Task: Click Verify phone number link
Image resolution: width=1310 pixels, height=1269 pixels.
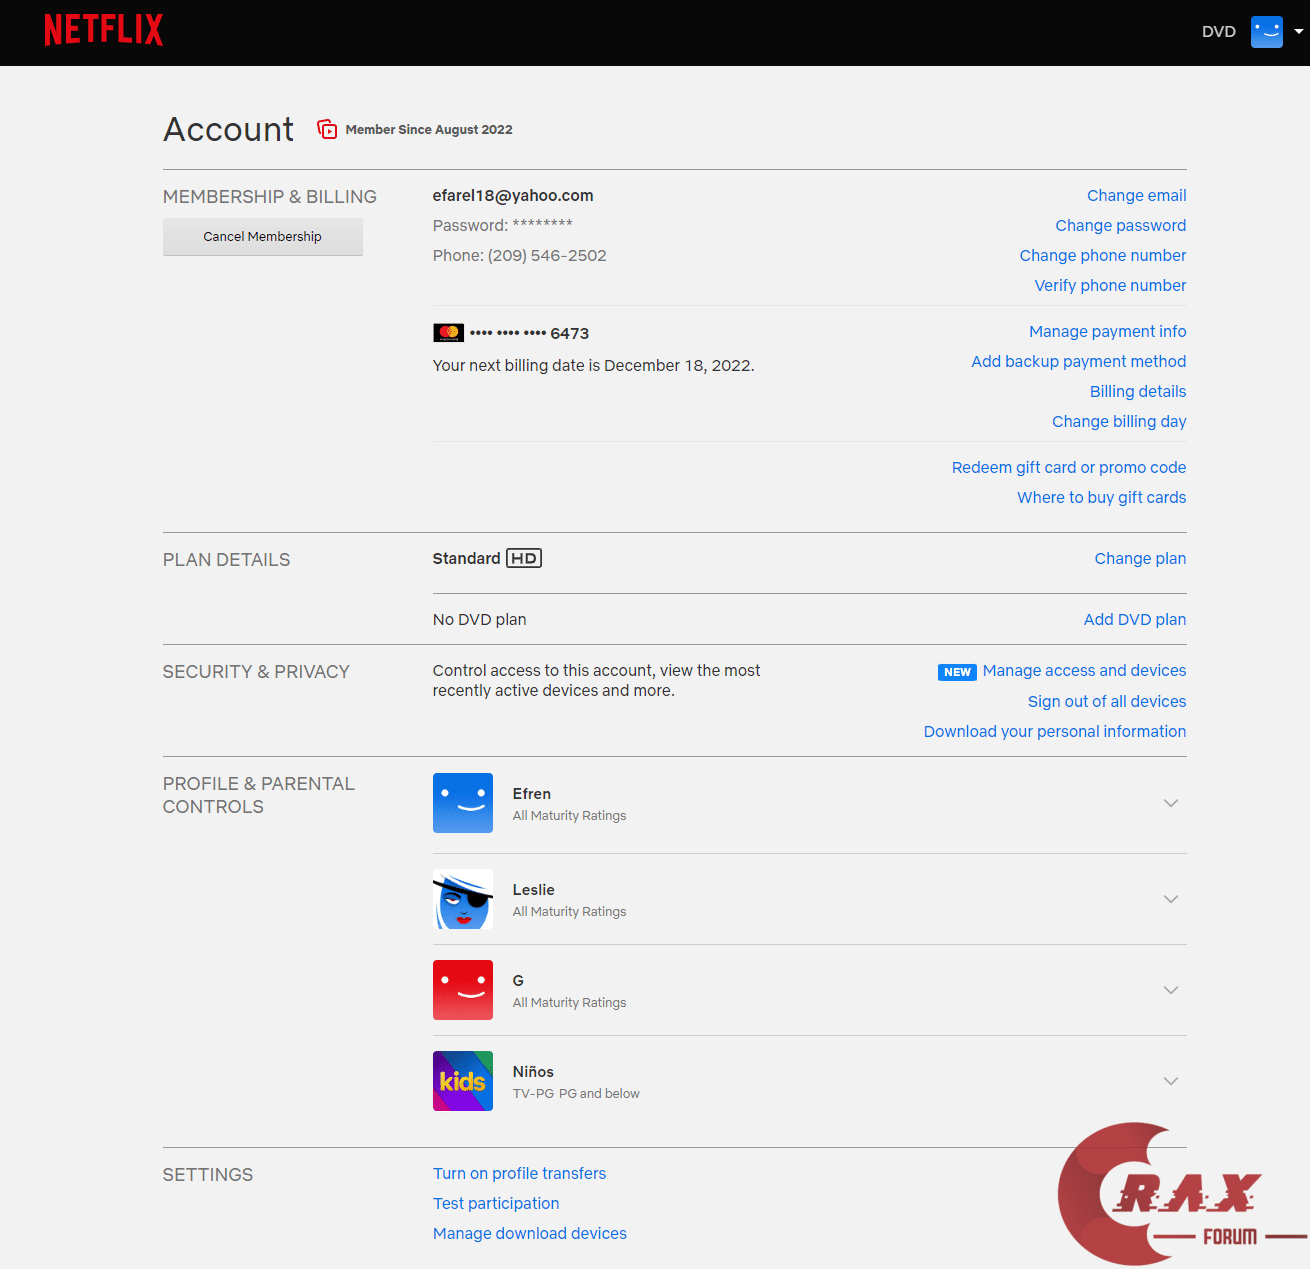Action: point(1111,286)
